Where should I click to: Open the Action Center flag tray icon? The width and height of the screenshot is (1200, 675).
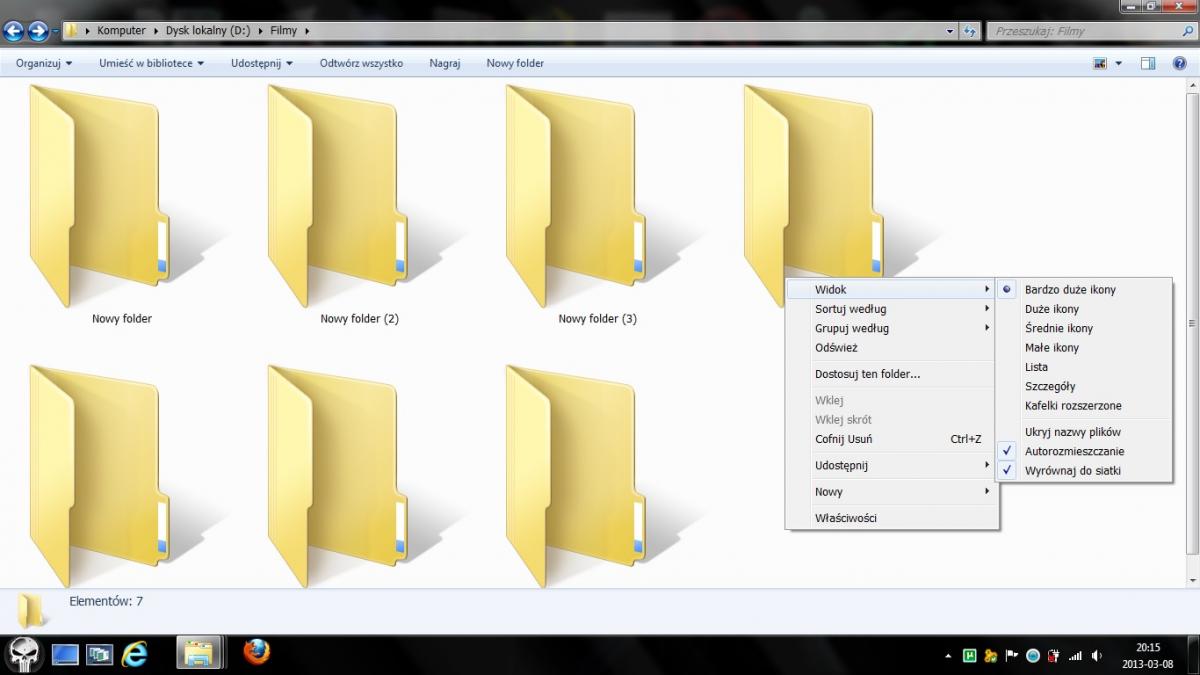pos(1012,656)
